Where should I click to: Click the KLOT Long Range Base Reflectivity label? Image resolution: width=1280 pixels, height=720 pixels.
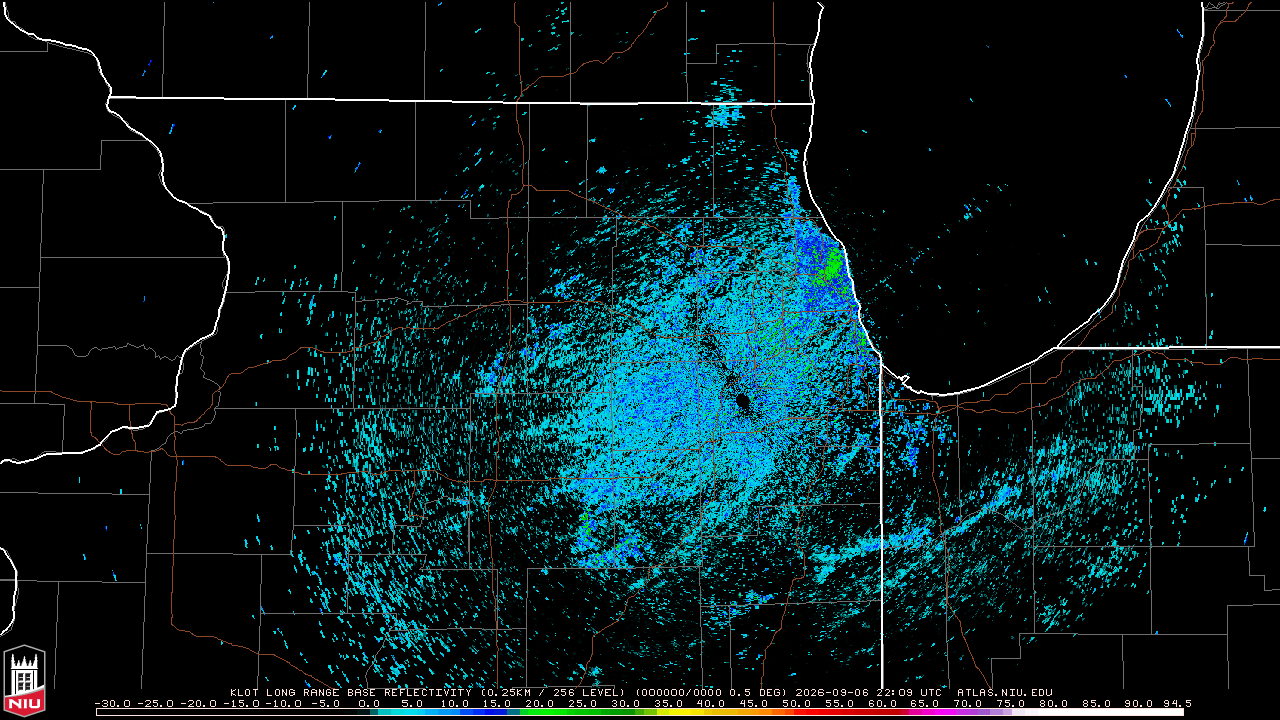point(352,692)
